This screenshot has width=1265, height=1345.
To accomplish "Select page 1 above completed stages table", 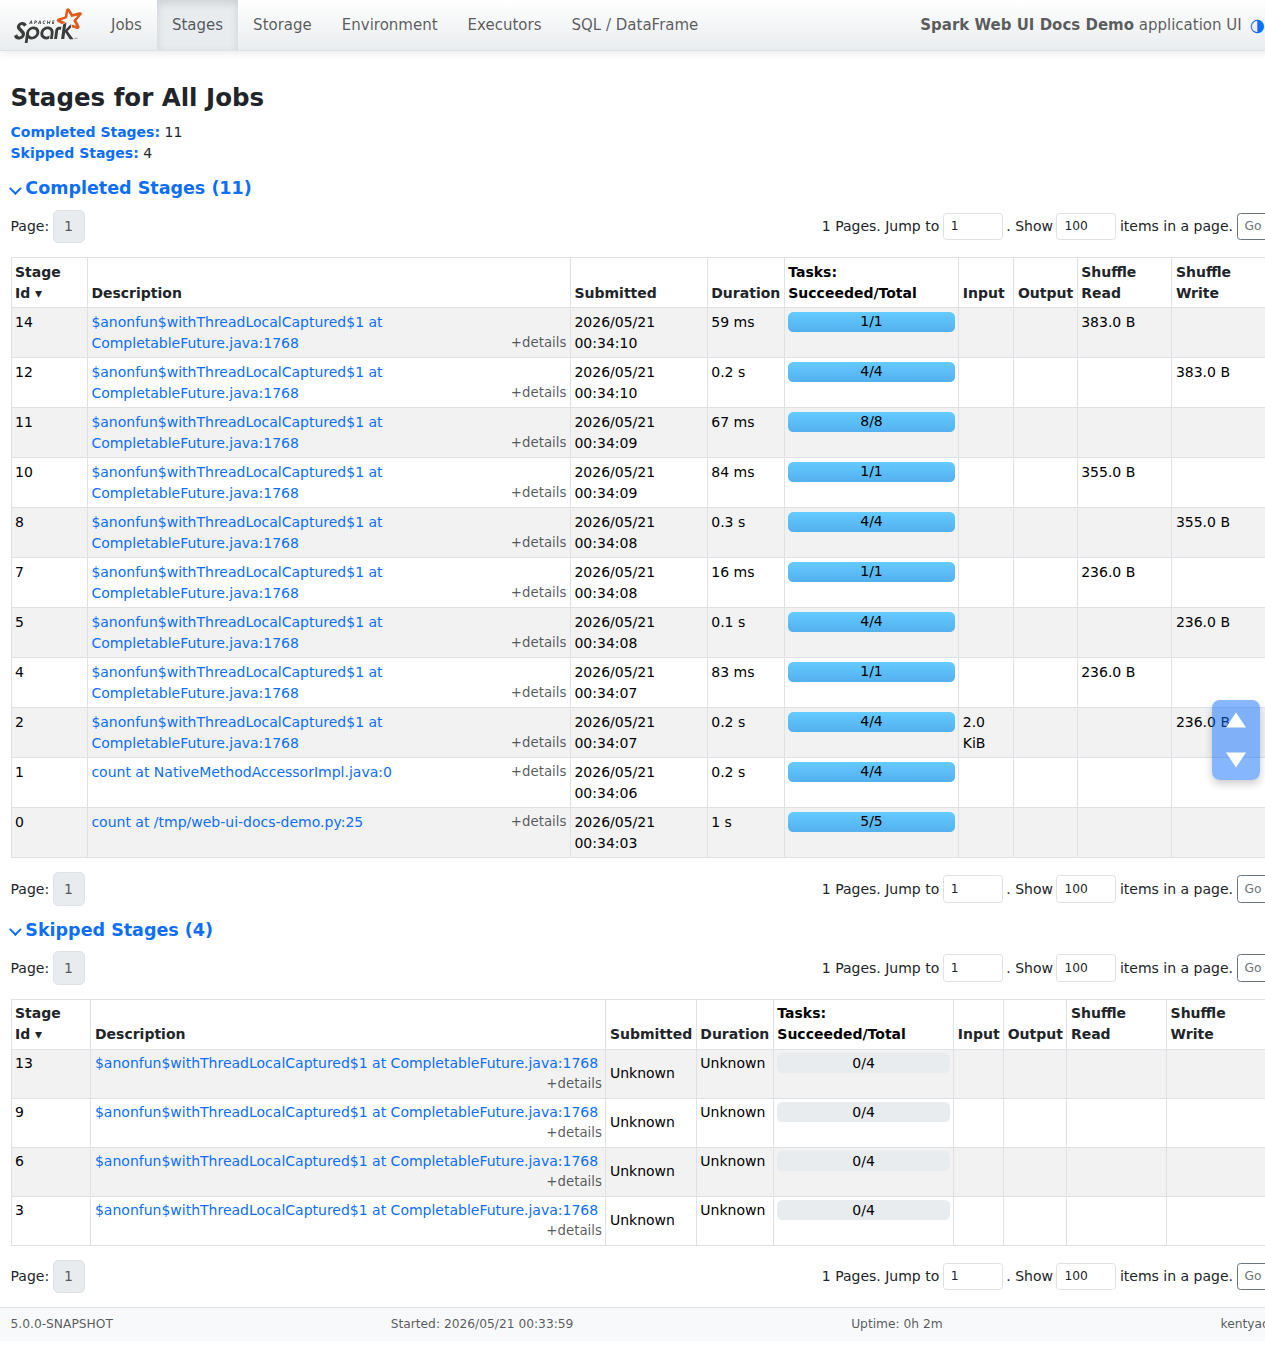I will click(68, 226).
